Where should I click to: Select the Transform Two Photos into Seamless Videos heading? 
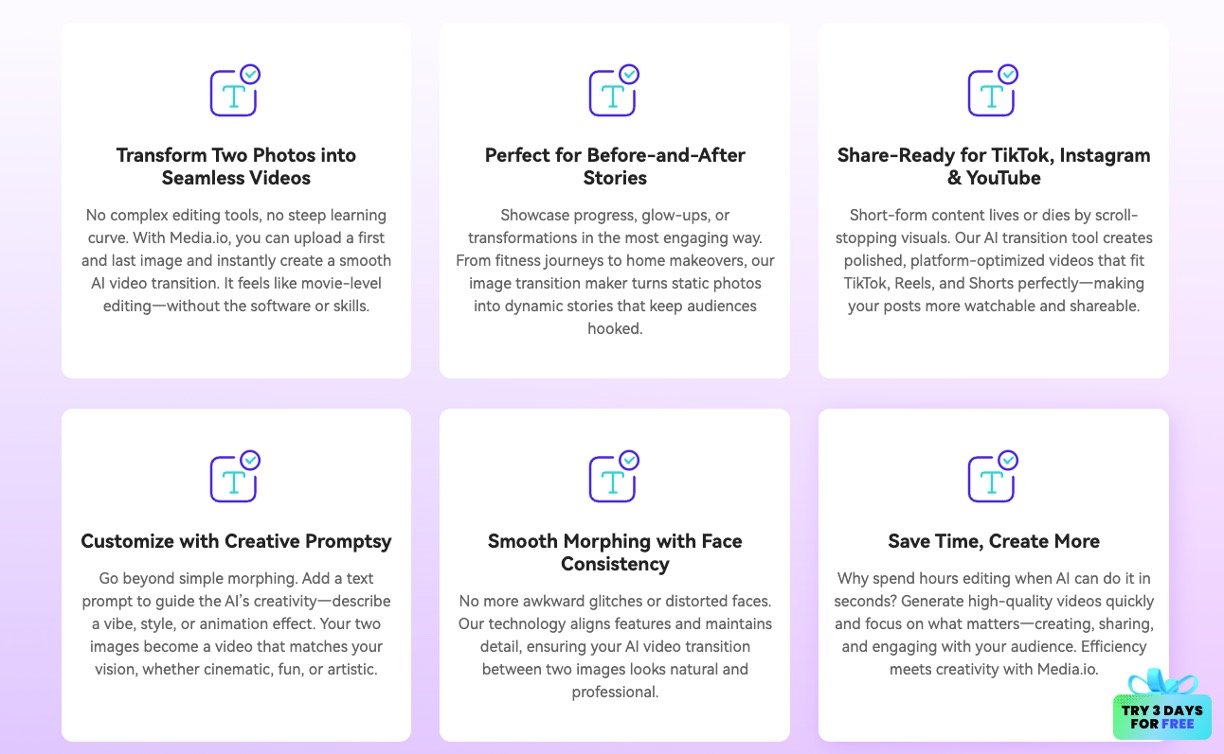pyautogui.click(x=236, y=166)
